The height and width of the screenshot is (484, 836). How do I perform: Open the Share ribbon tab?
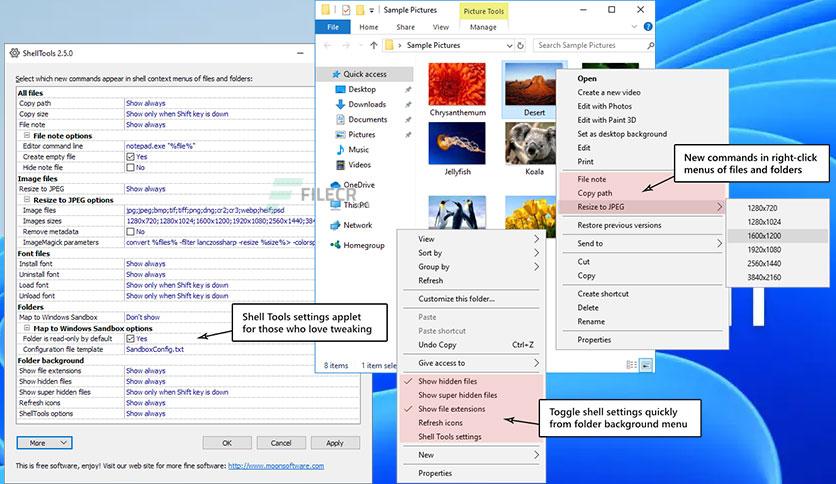[405, 27]
